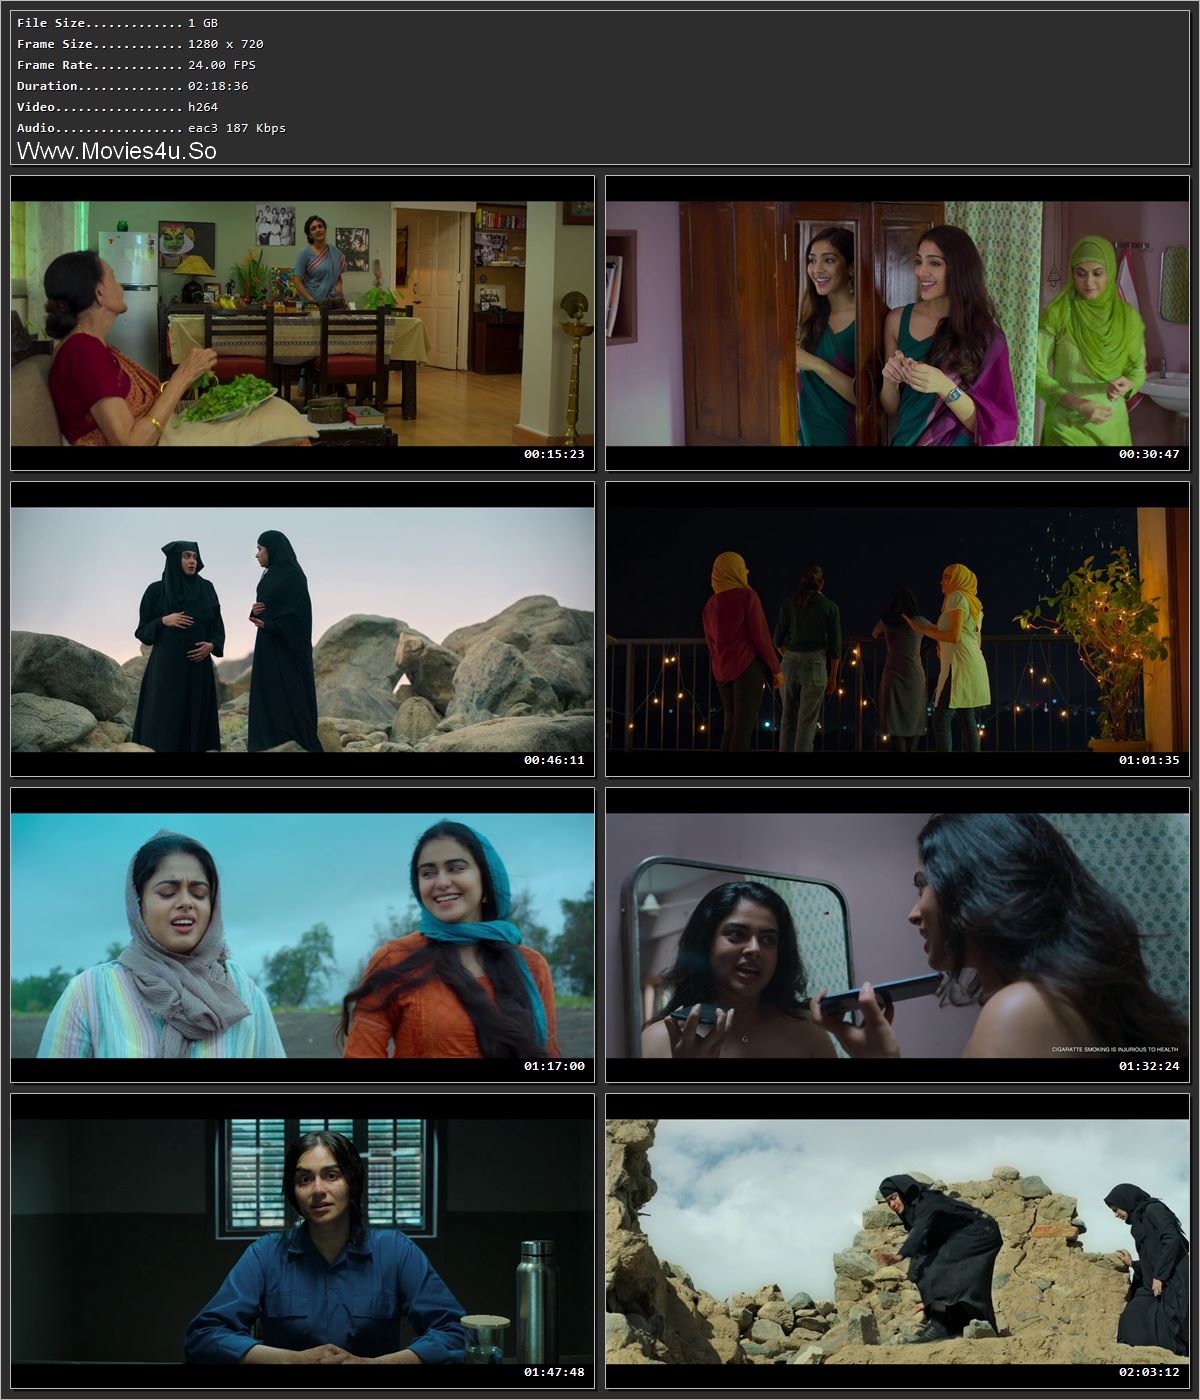Viewport: 1200px width, 1400px height.
Task: Click the thumbnail timestamped 00:15:23
Action: tap(302, 323)
